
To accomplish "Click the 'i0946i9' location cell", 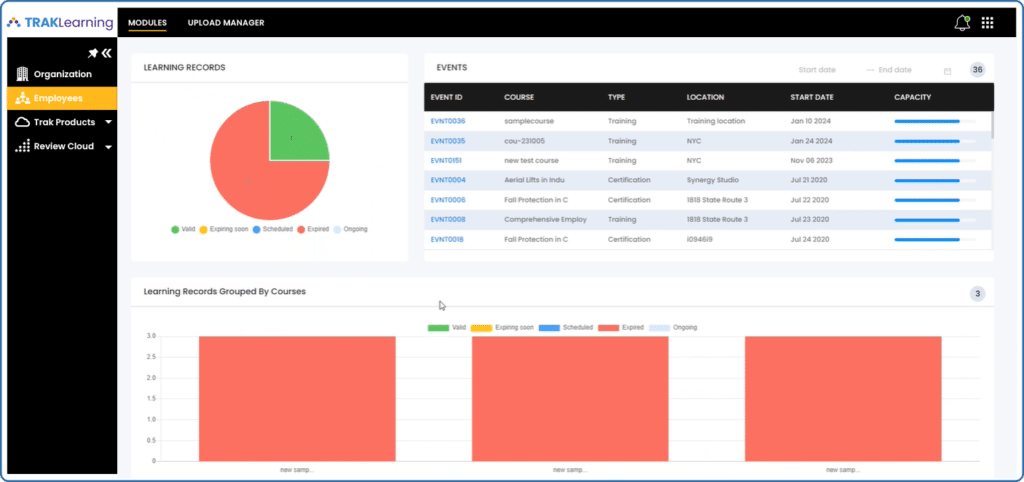I will 699,240.
